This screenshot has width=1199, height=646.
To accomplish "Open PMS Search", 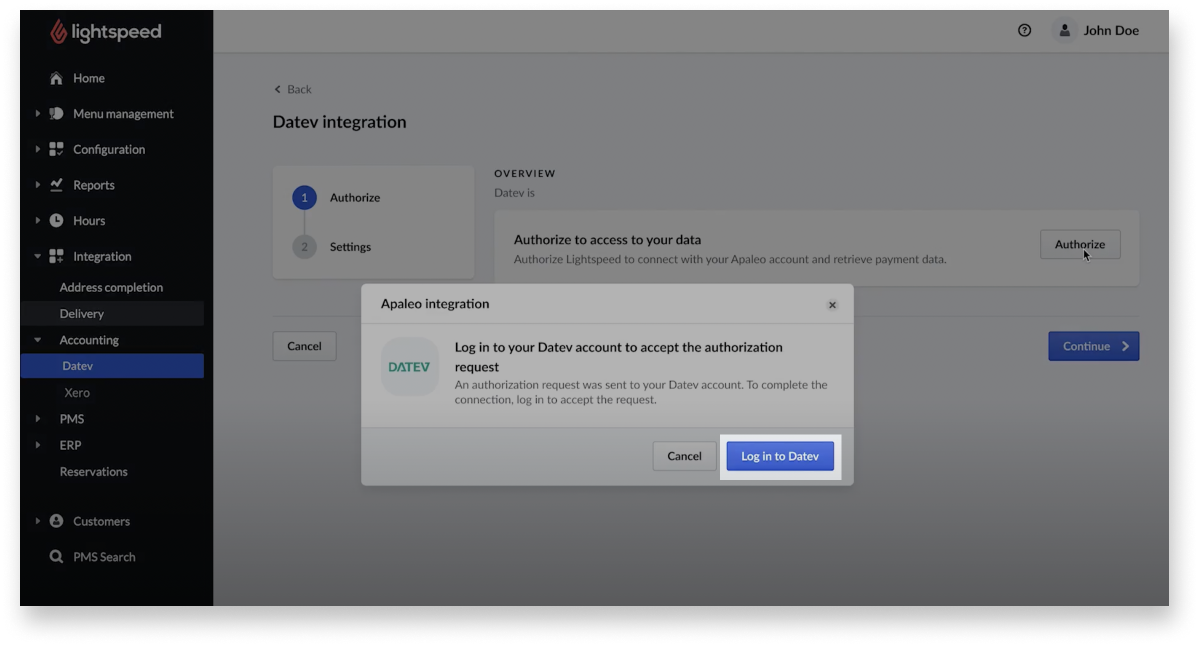I will (104, 557).
